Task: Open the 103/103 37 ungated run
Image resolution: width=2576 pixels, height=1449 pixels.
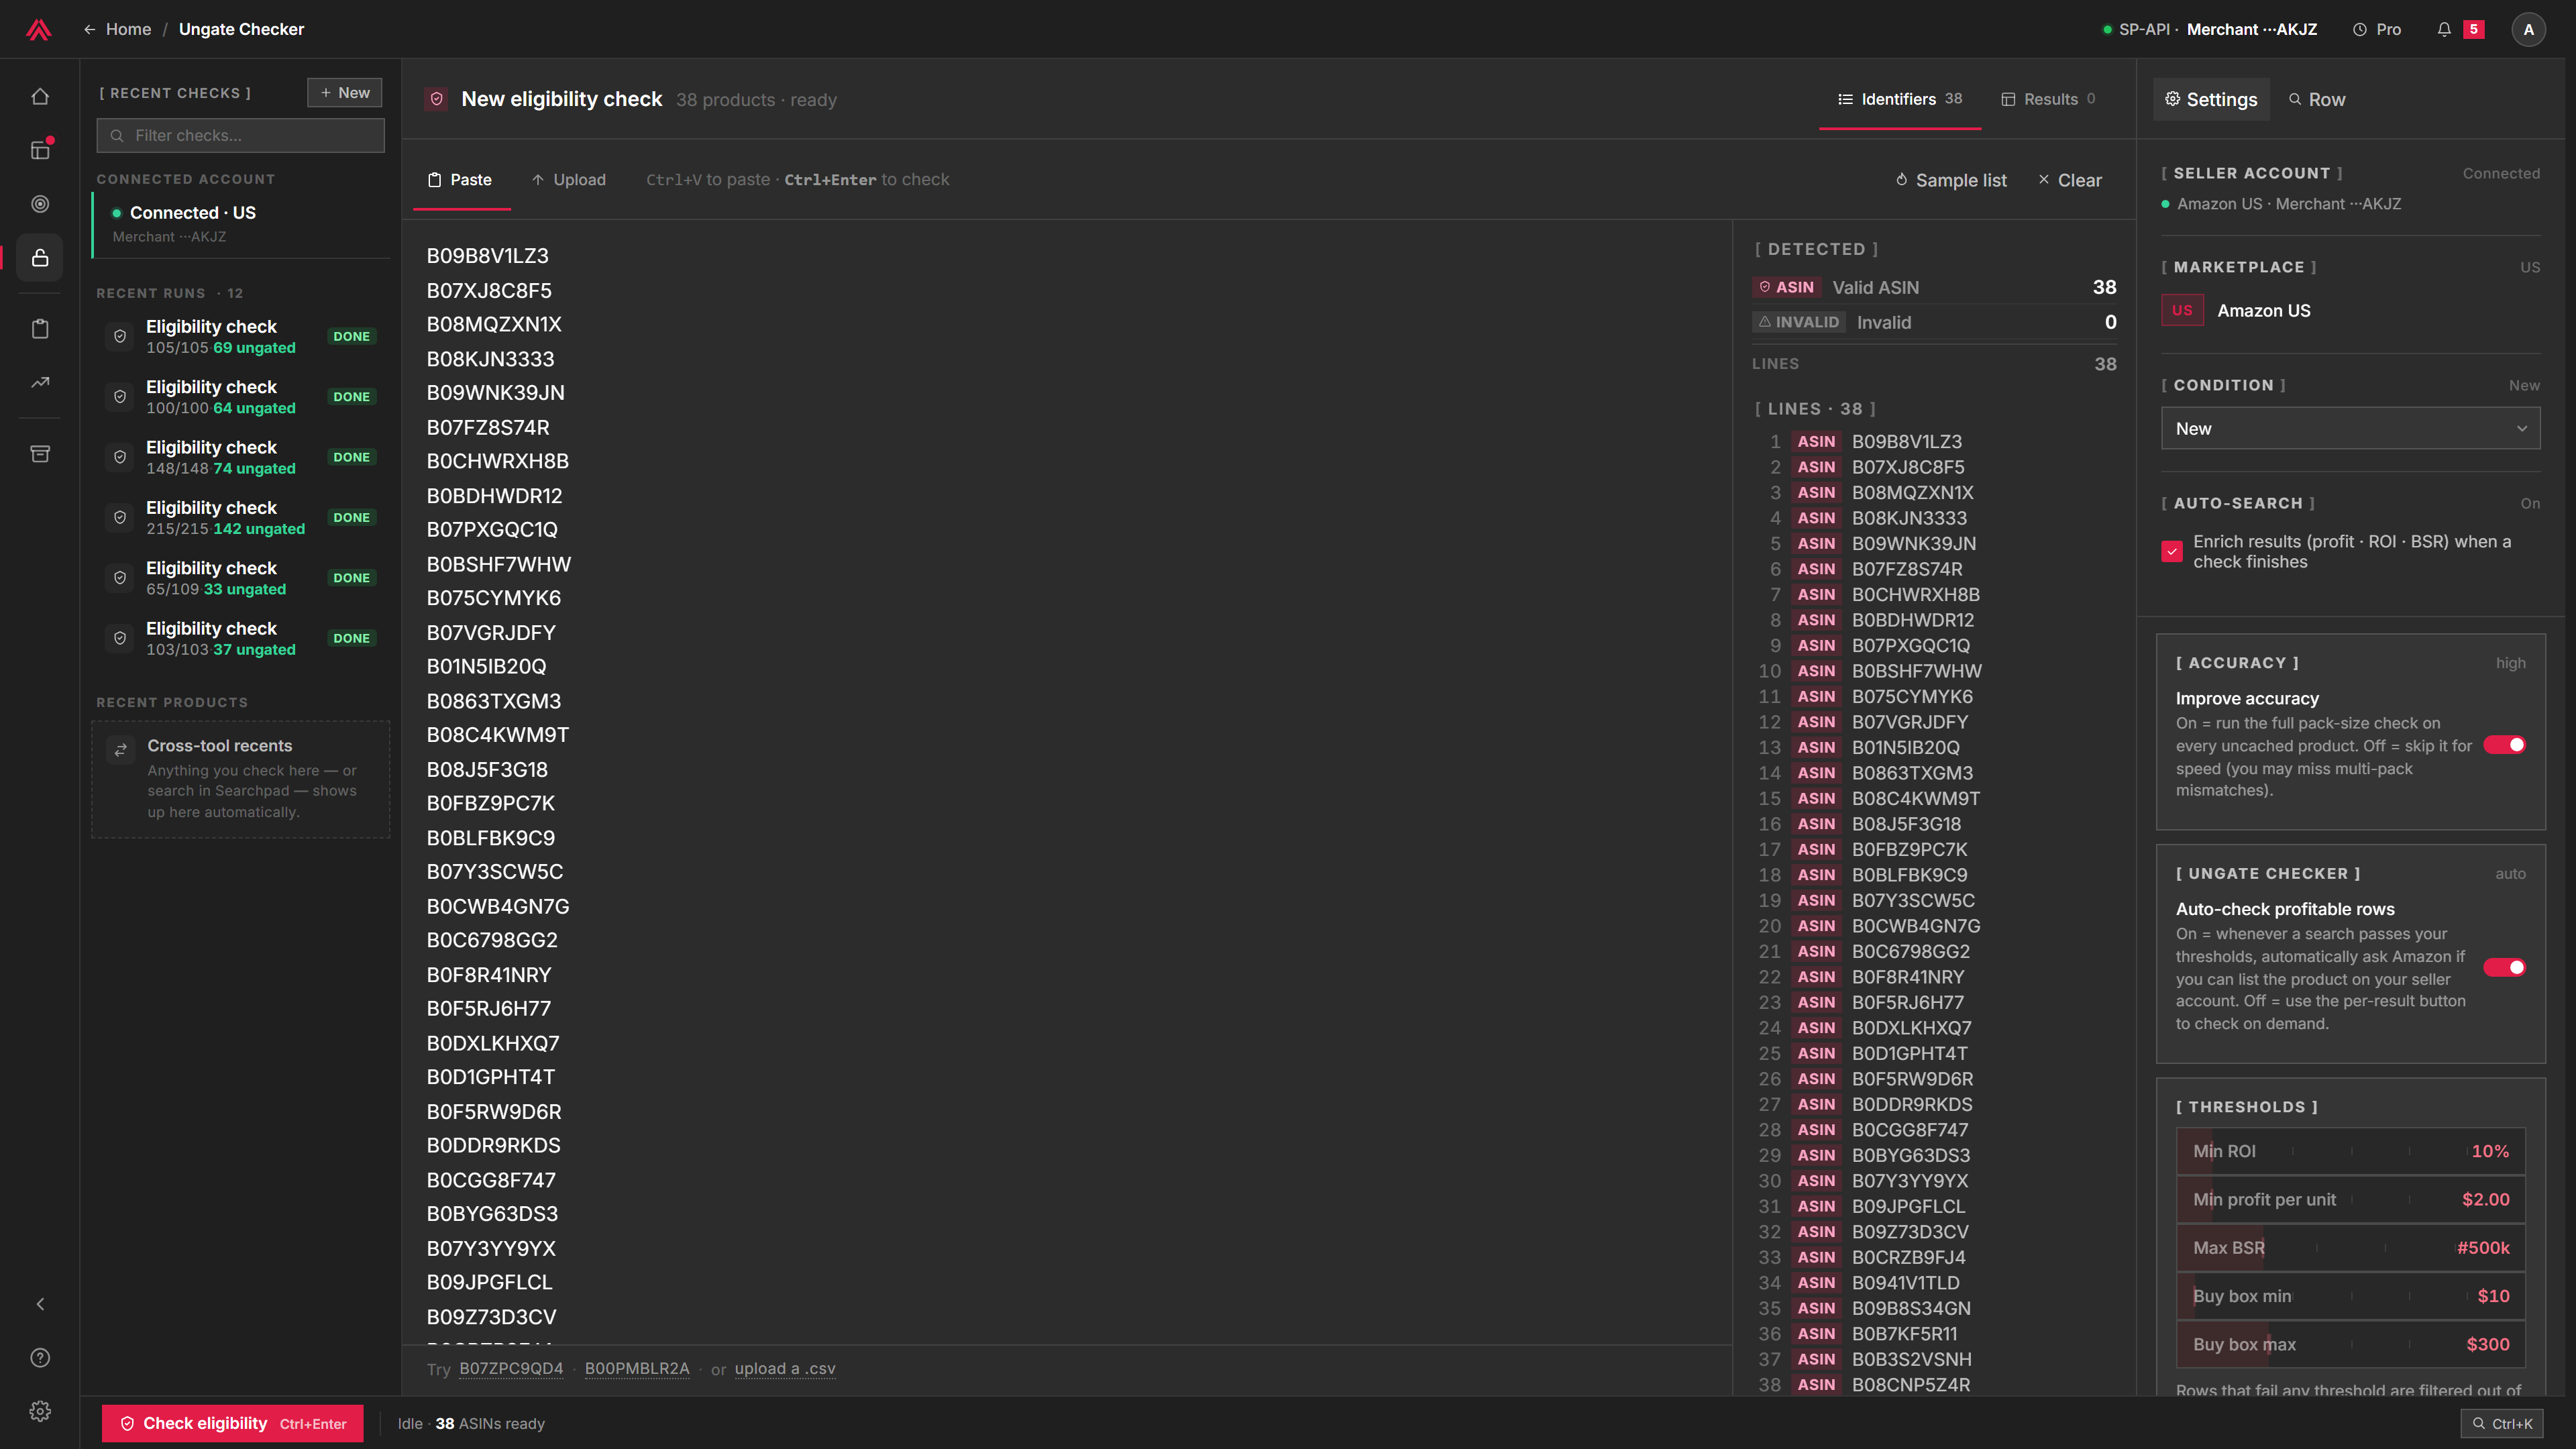Action: tap(240, 638)
